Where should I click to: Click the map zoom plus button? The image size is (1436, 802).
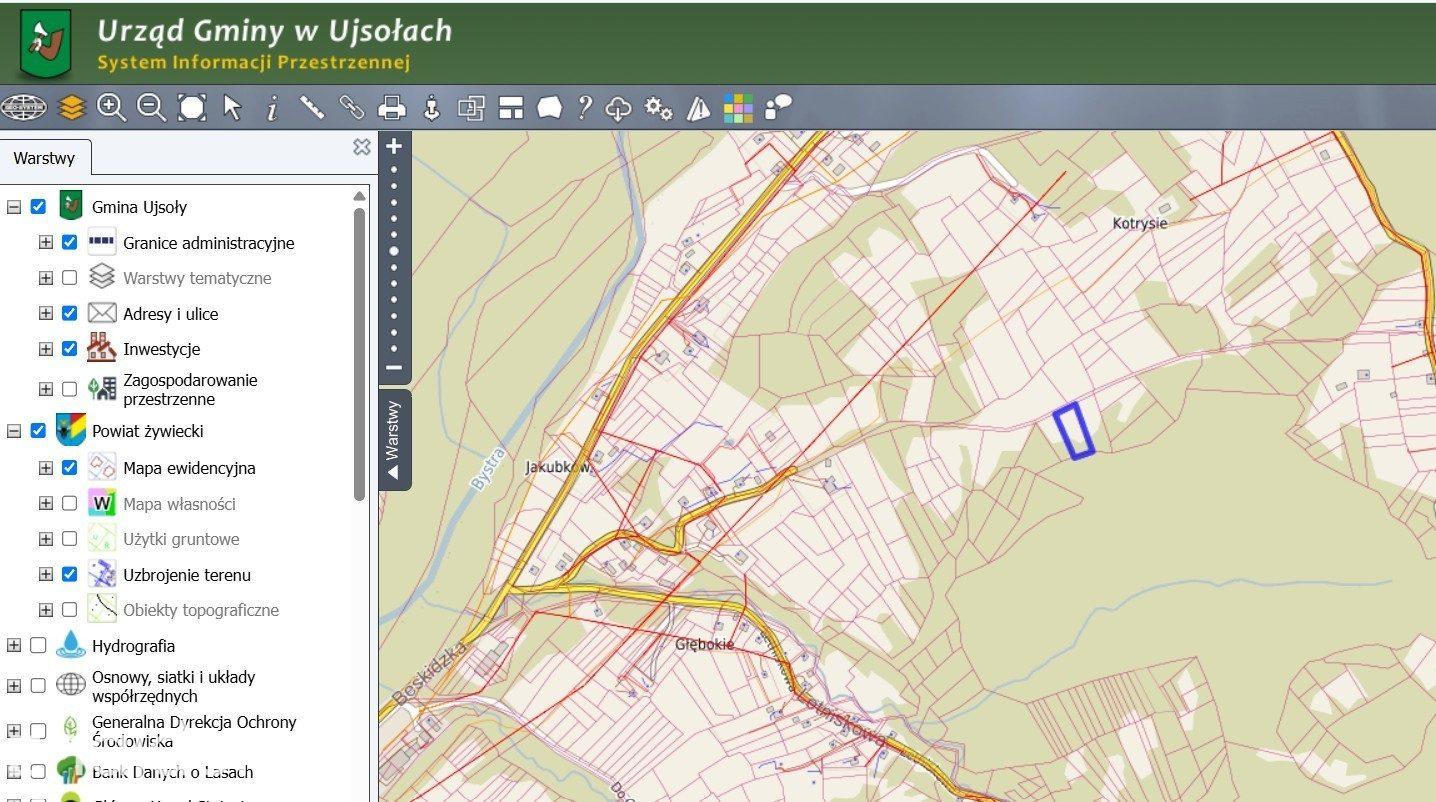pyautogui.click(x=394, y=146)
